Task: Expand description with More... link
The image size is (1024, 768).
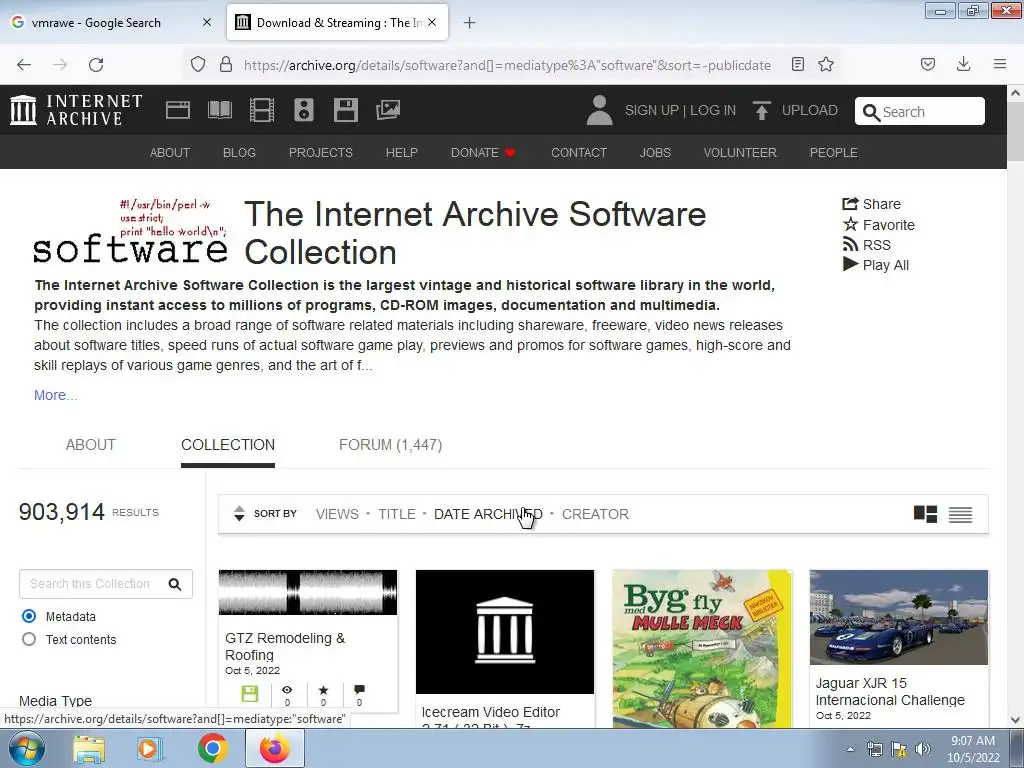Action: [56, 395]
